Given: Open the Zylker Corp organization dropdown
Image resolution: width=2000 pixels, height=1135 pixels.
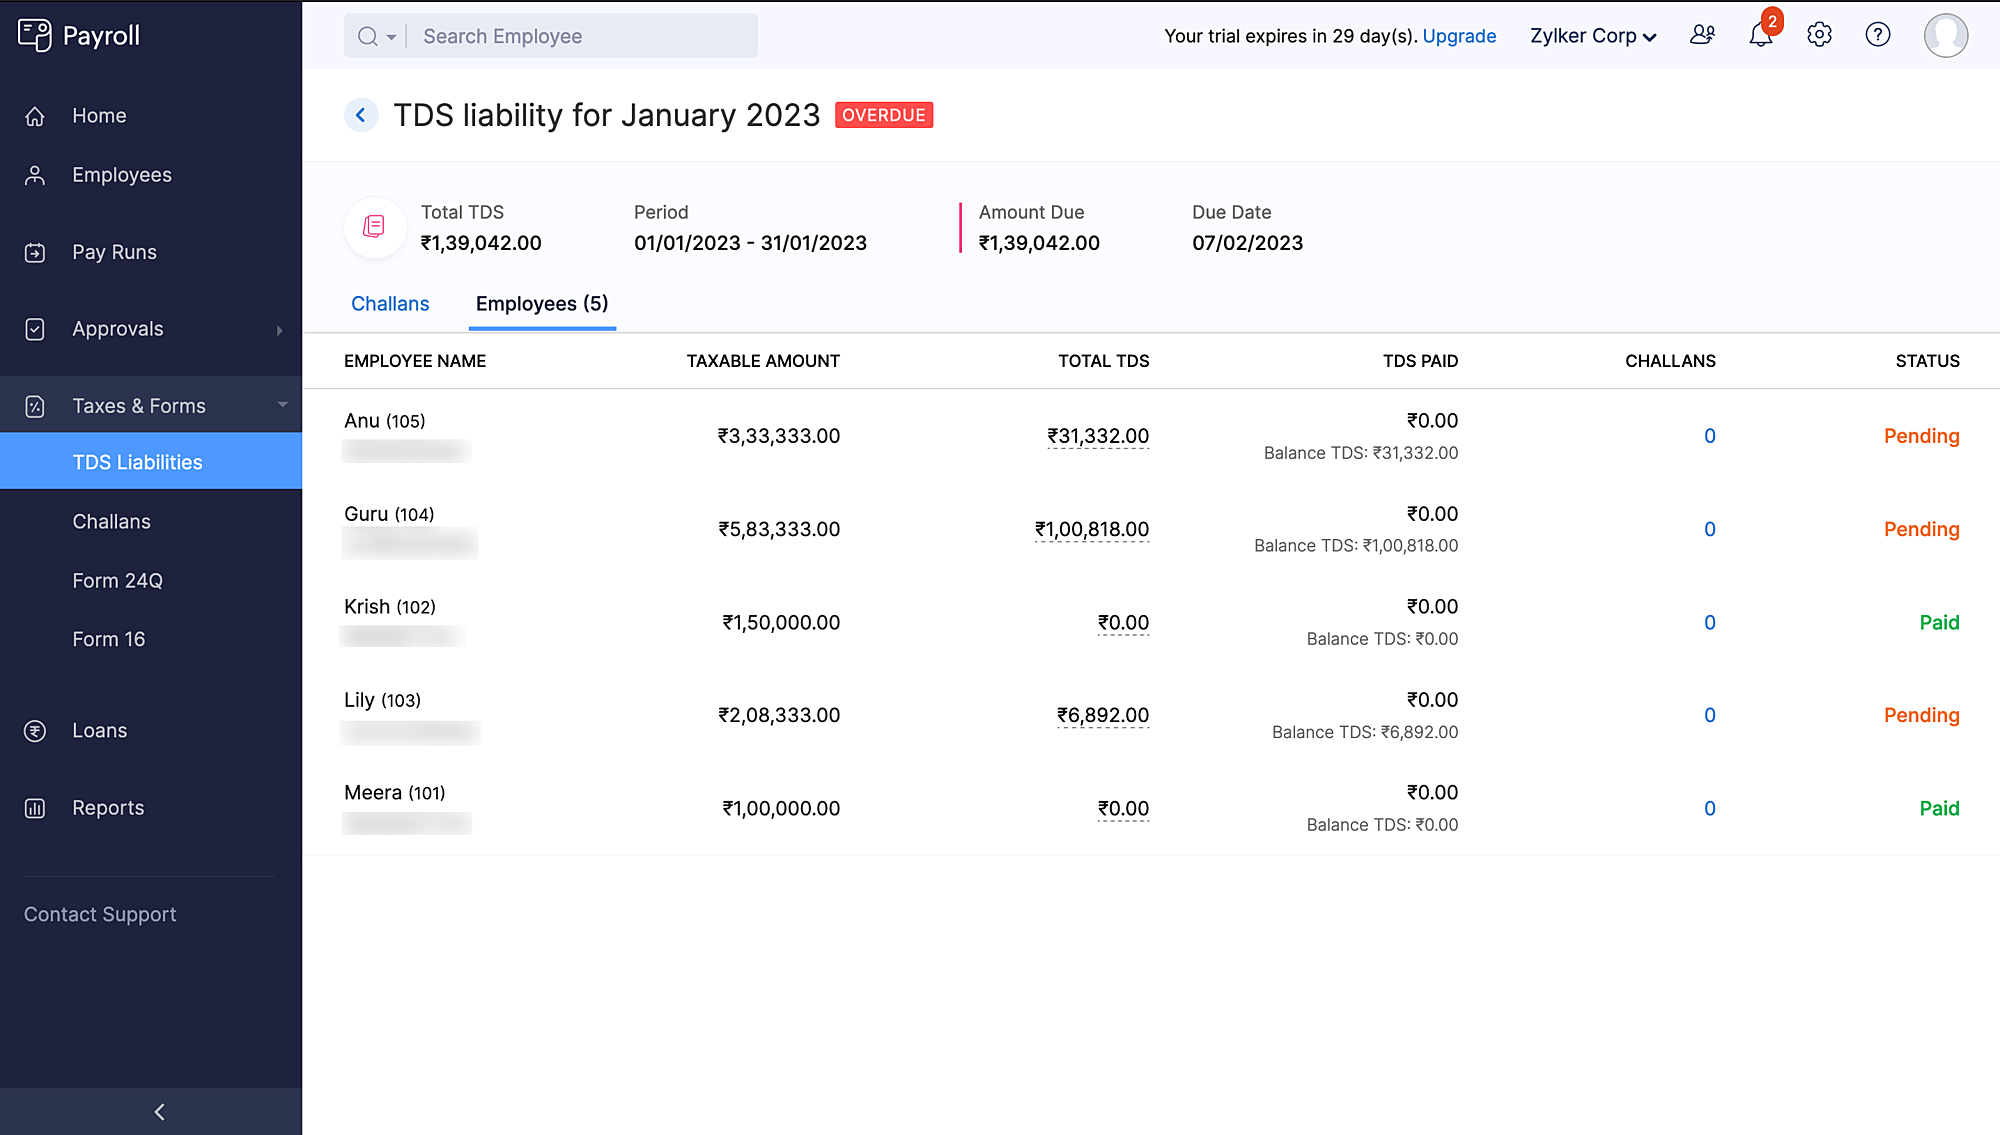Looking at the screenshot, I should coord(1593,36).
